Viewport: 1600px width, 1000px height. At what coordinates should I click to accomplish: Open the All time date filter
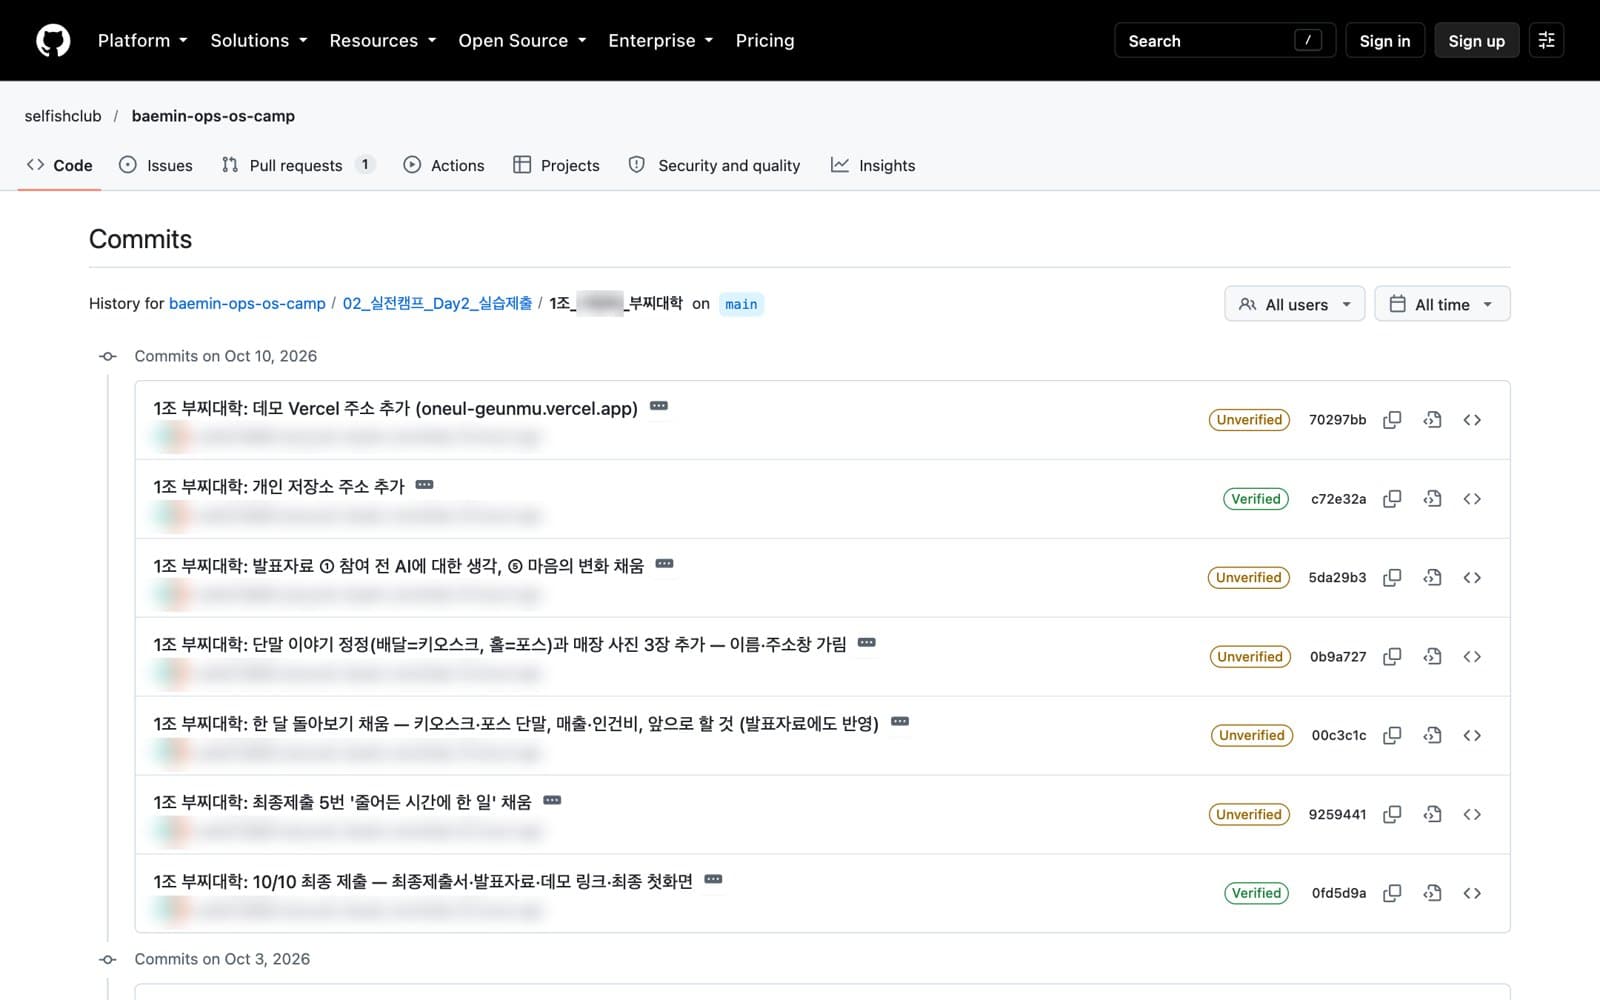coord(1442,304)
